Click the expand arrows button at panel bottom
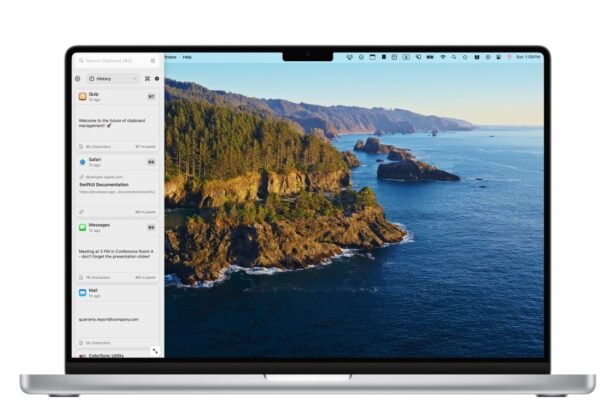This screenshot has height=410, width=615. tap(156, 351)
